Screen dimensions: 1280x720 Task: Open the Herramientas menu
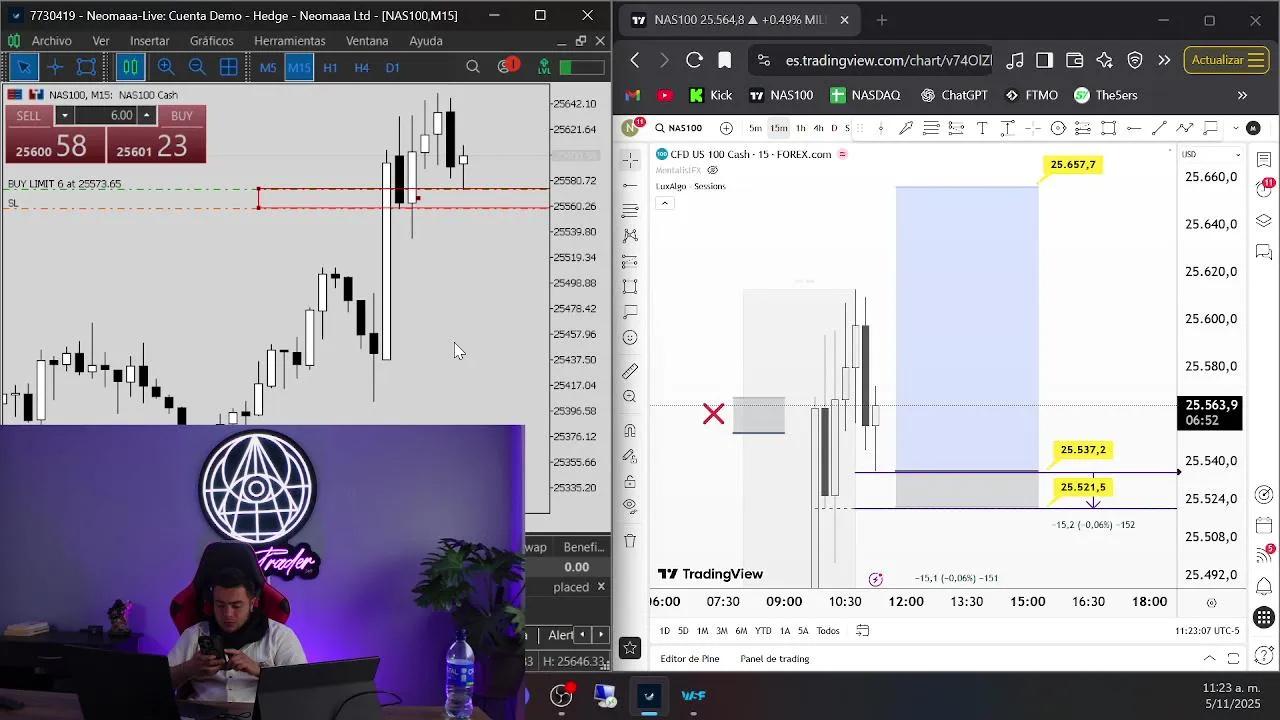(x=289, y=41)
